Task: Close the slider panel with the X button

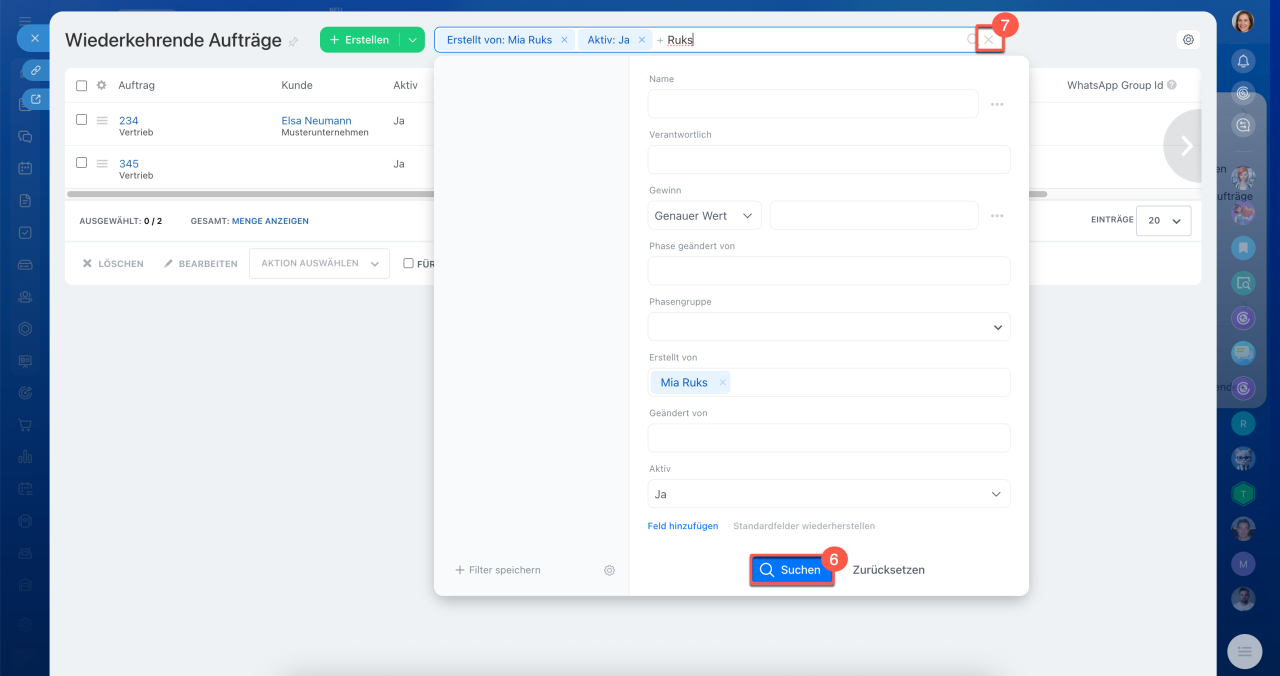Action: [34, 38]
